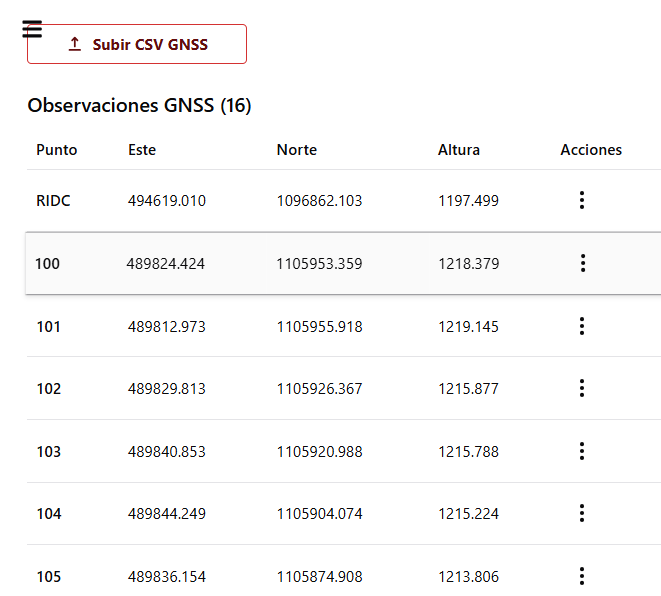Click the Norte column header

tap(297, 150)
